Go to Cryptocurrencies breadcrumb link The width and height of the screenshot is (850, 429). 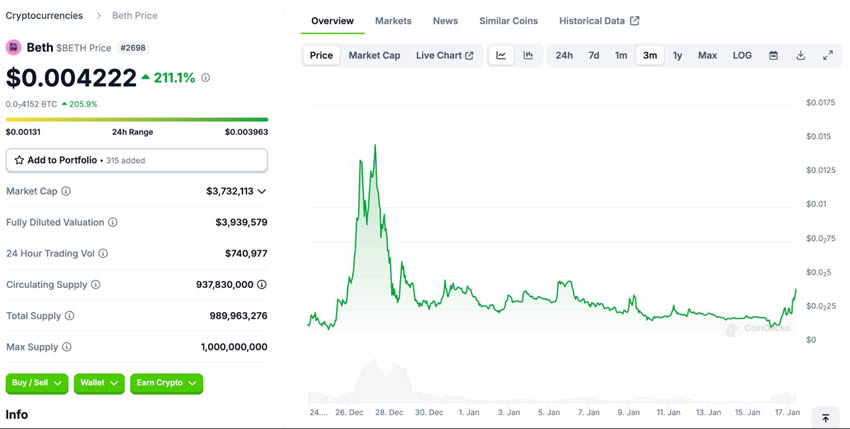(x=43, y=16)
